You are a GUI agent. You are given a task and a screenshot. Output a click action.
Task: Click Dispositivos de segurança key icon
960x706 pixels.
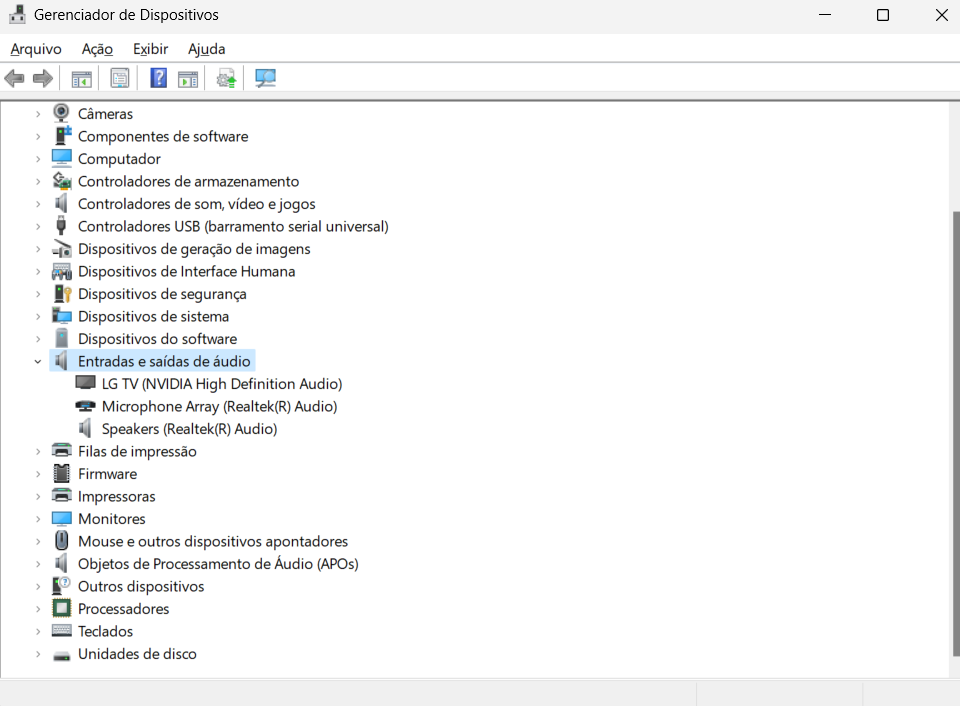[62, 294]
